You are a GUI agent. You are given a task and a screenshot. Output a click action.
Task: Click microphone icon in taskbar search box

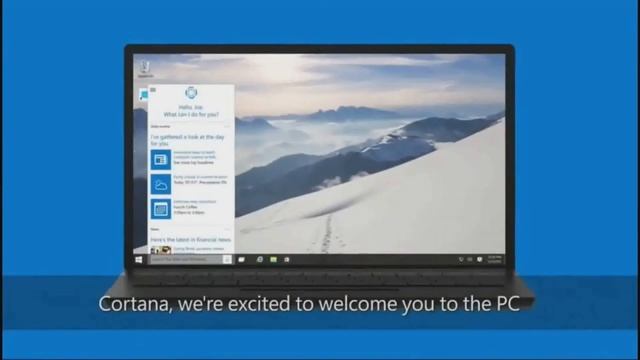tap(227, 259)
